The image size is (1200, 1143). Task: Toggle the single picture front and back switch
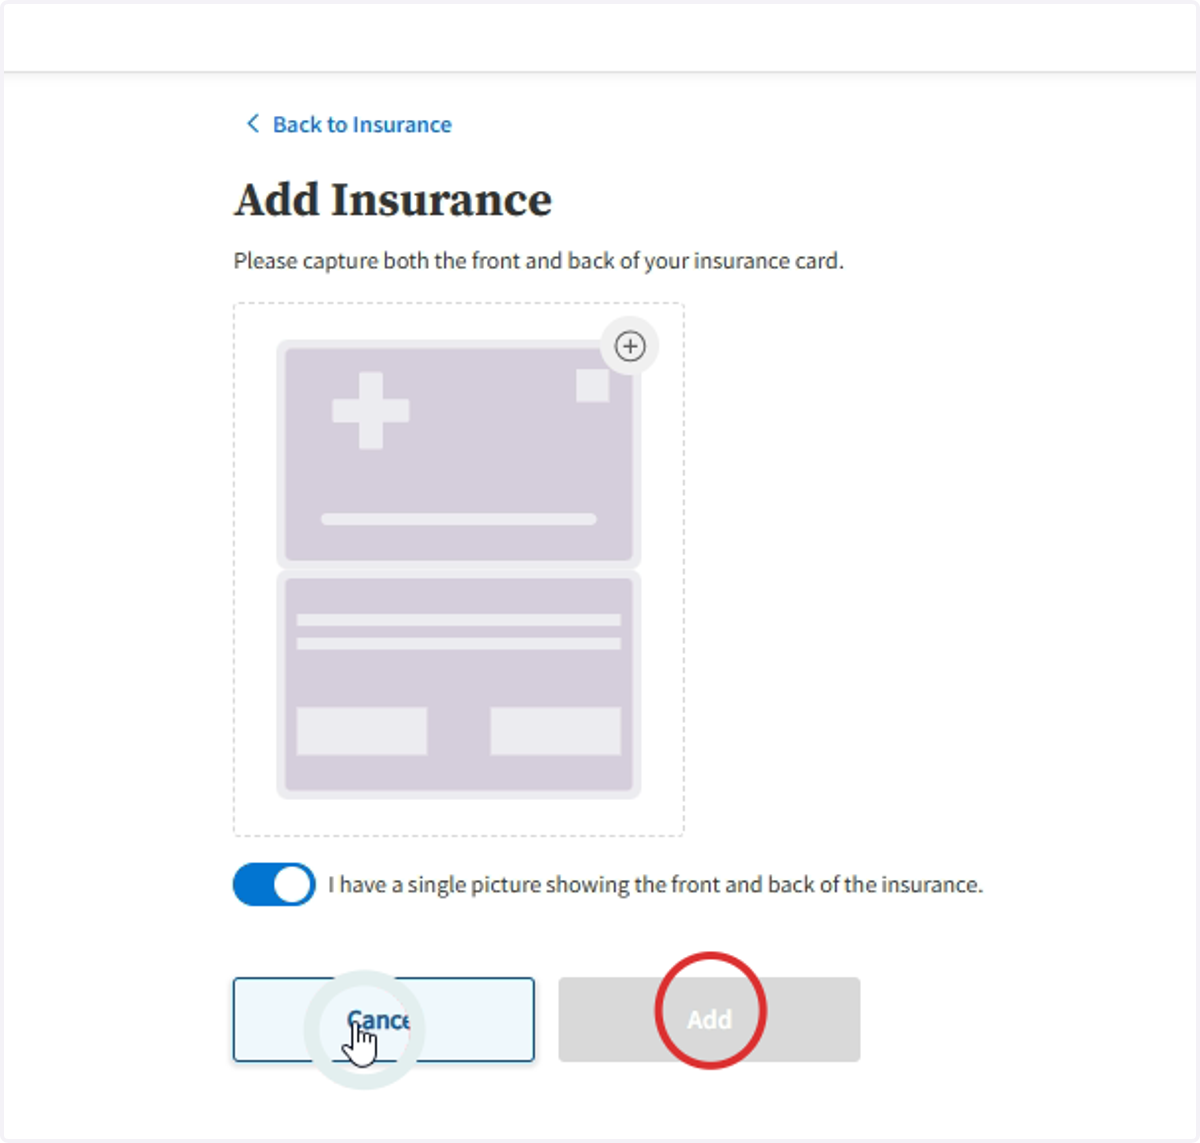point(274,885)
